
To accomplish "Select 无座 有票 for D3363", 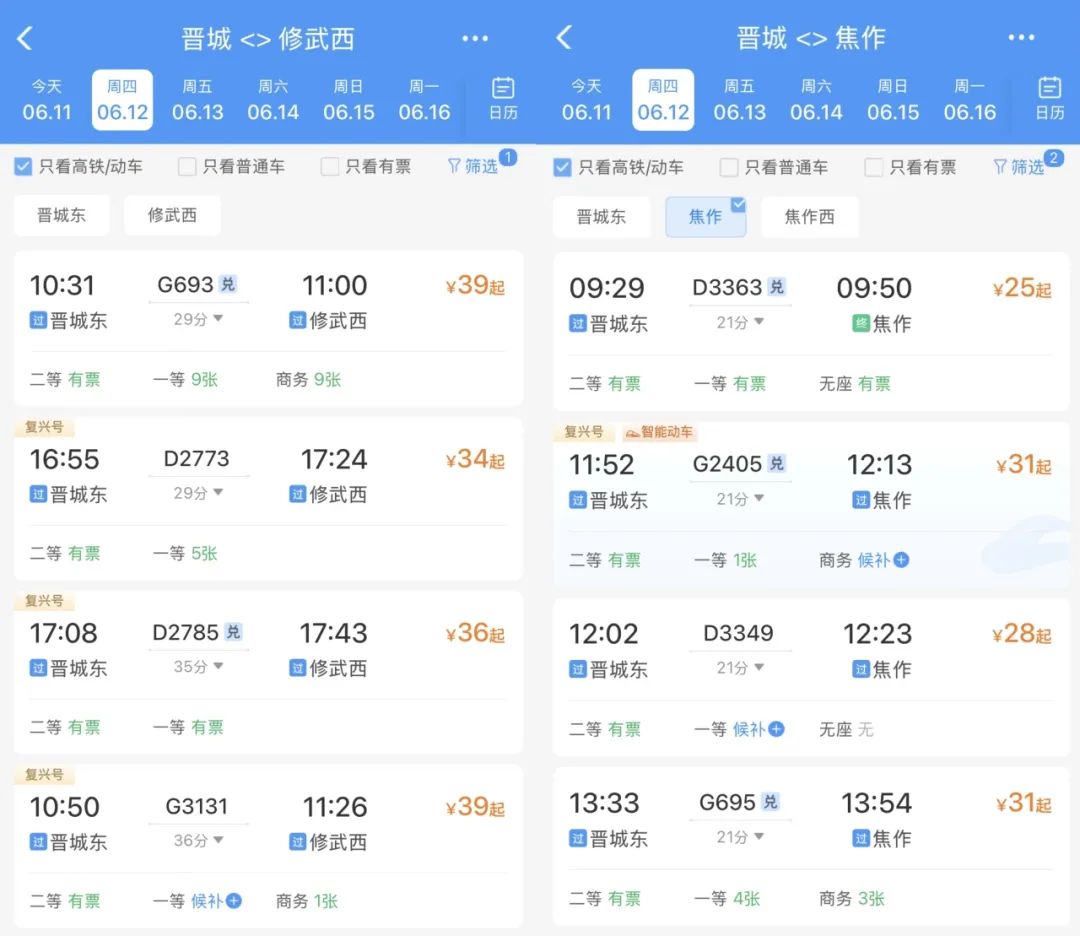I will (855, 384).
